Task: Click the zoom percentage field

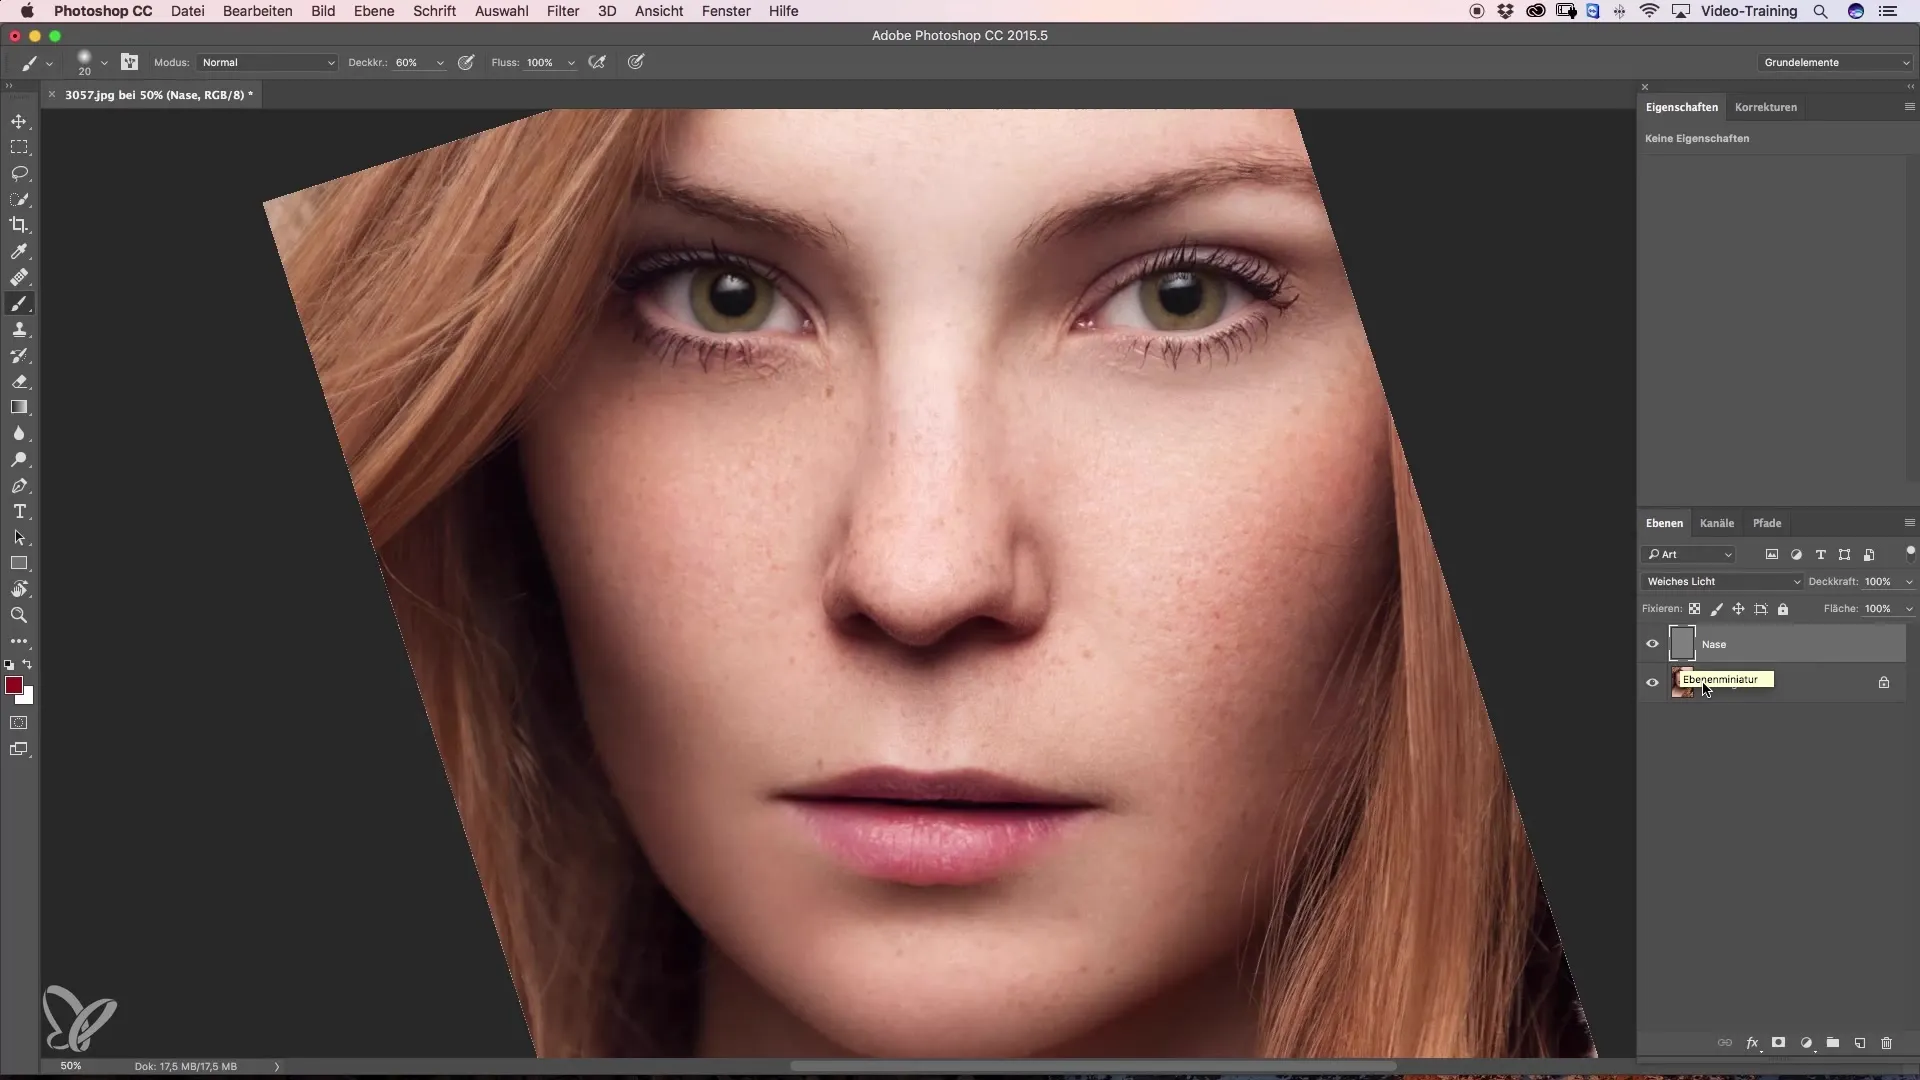Action: [71, 1066]
